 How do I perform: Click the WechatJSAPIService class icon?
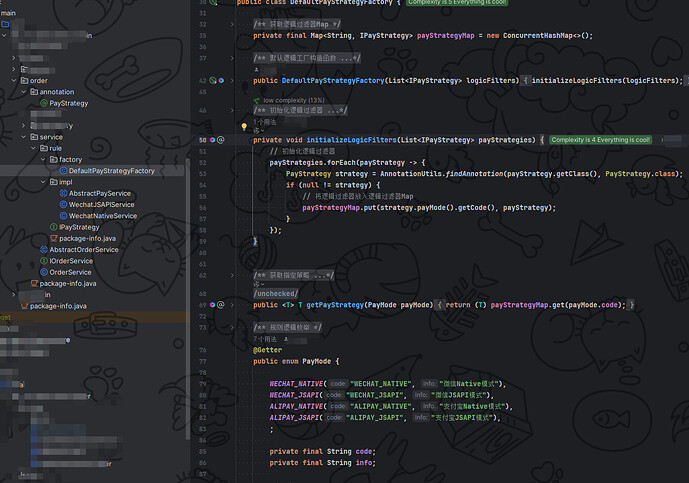[63, 204]
